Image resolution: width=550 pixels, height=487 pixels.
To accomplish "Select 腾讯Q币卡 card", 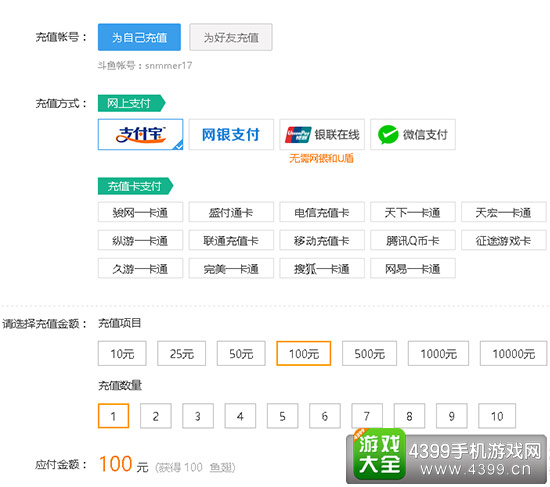I will (x=413, y=240).
